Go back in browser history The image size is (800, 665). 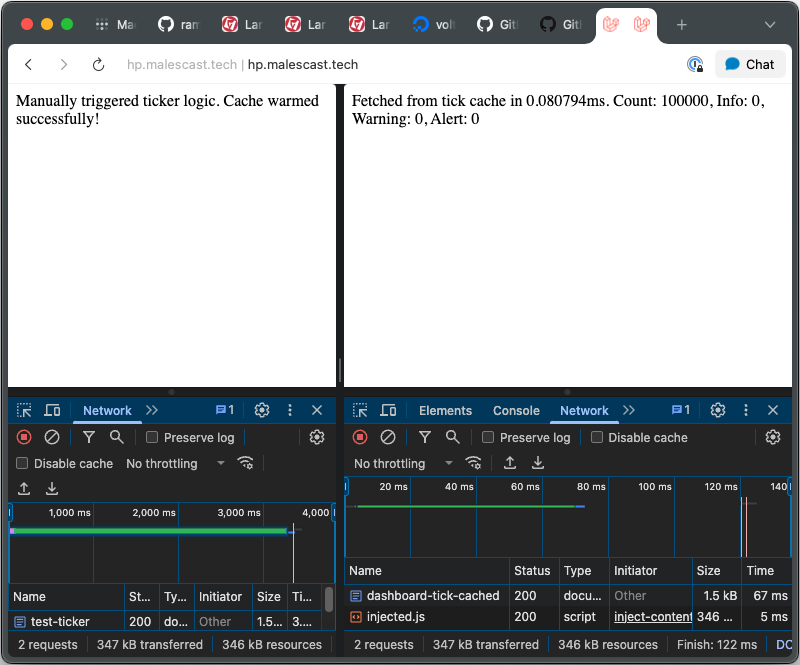29,64
